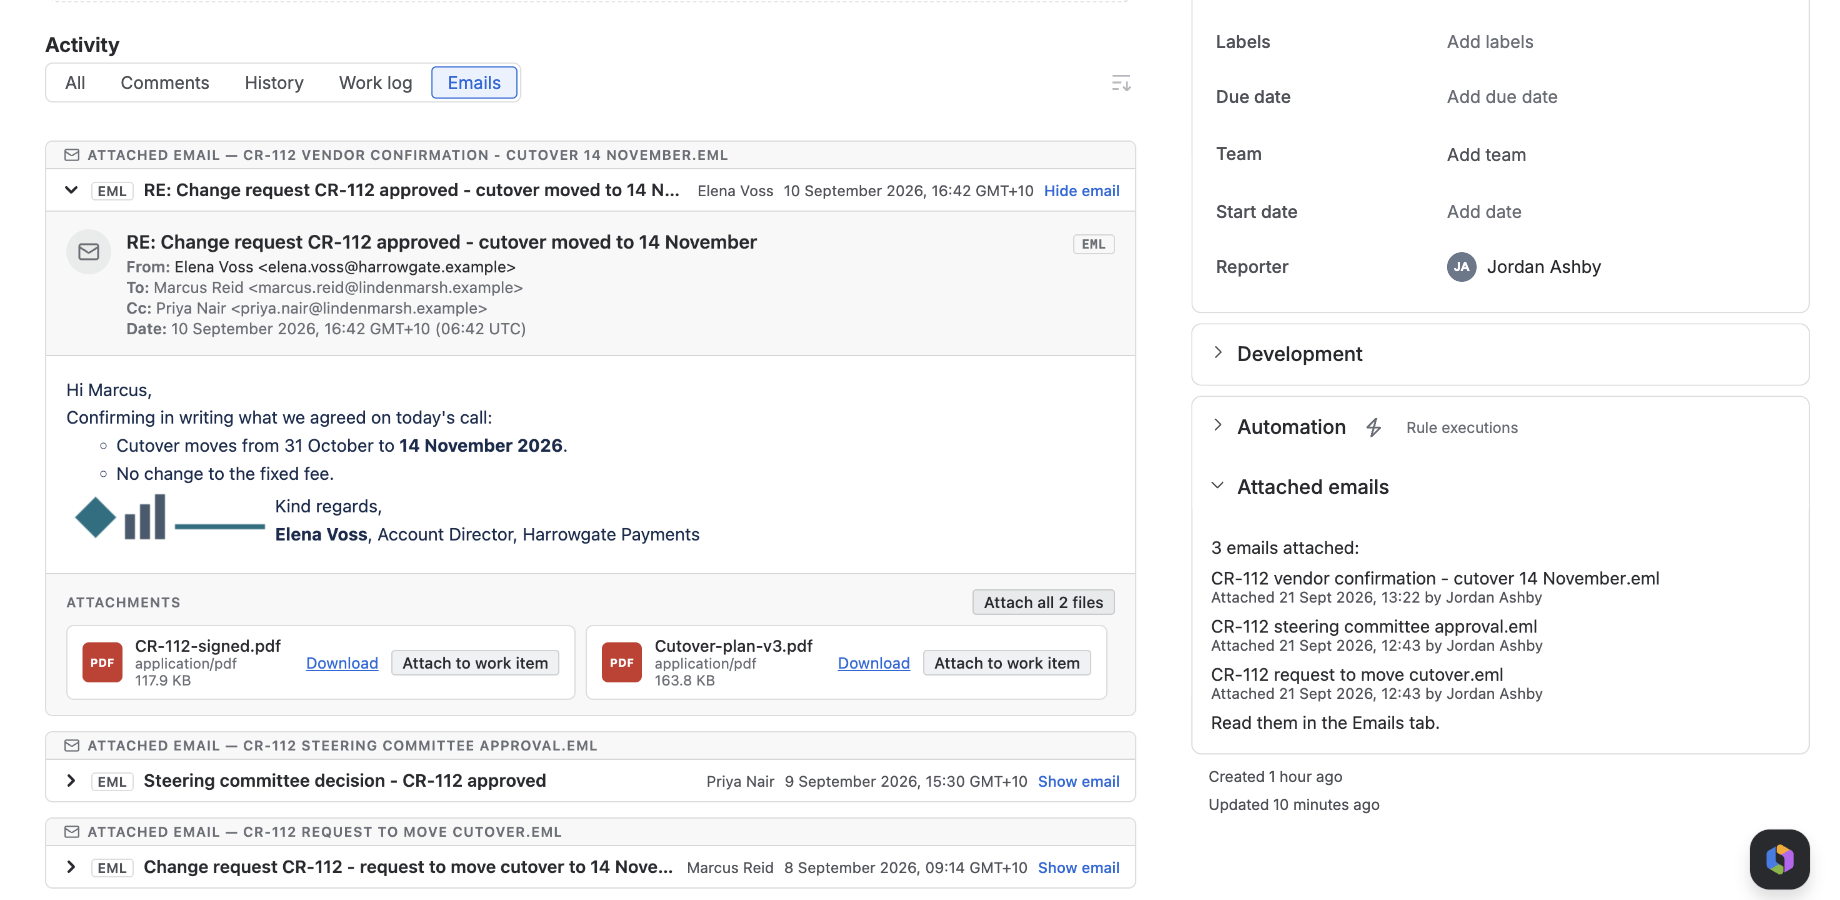Click the envelope icon beside the email subject

coord(89,252)
